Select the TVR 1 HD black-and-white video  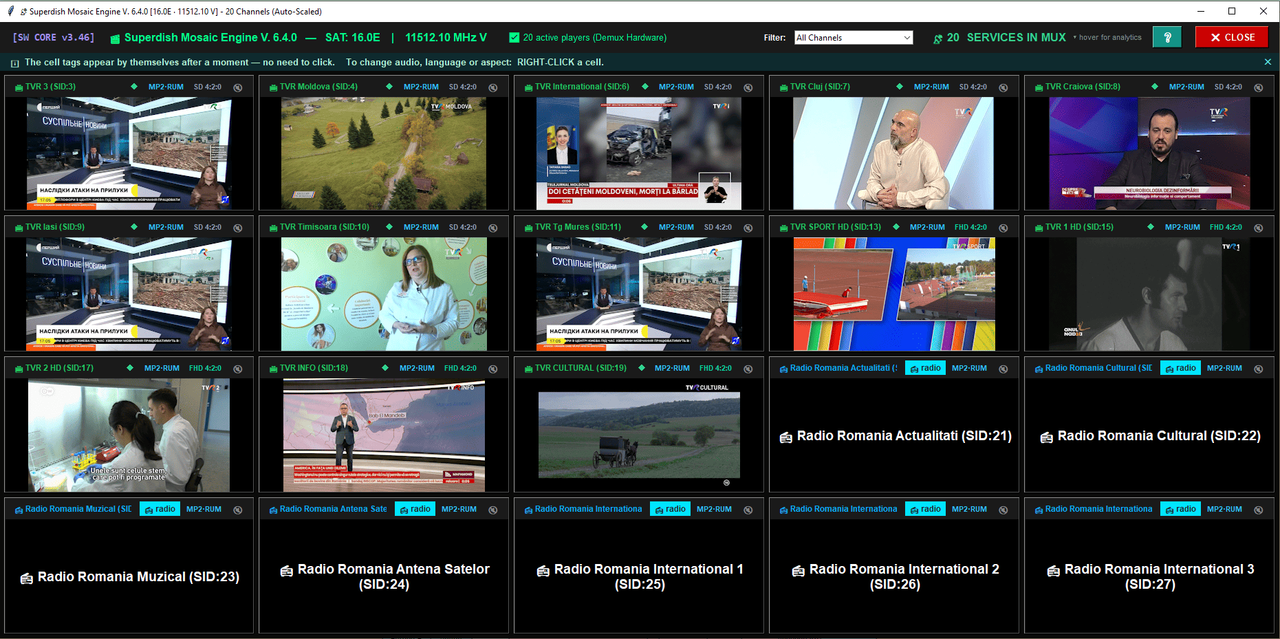point(1149,294)
